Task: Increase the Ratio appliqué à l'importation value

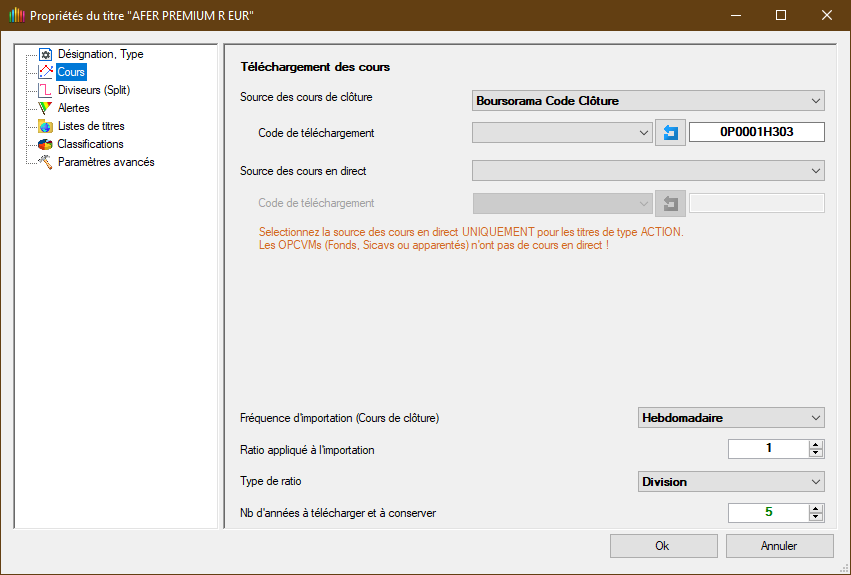Action: (816, 445)
